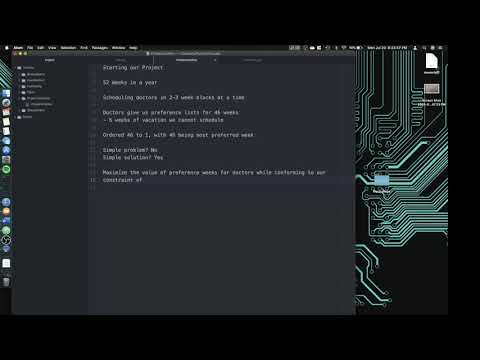Click the user account icon in menu bar
This screenshot has width=480, height=360.
pos(415,48)
